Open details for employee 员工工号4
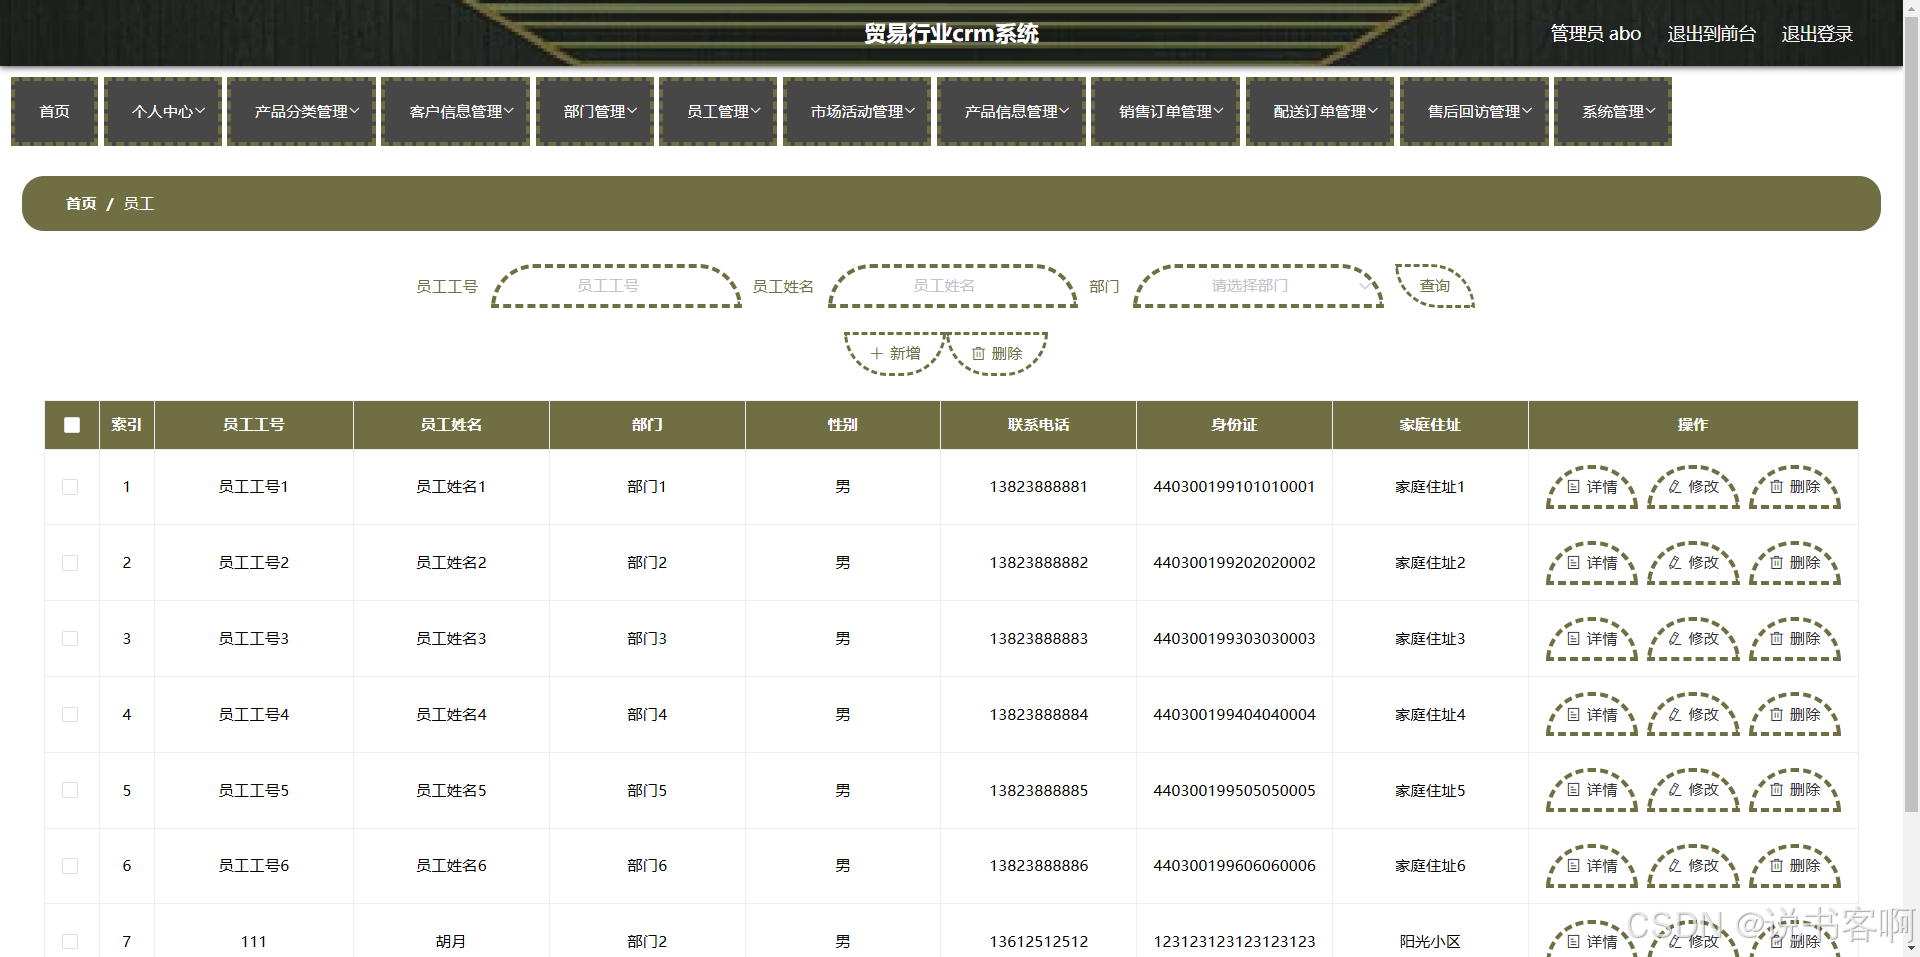 pyautogui.click(x=1591, y=715)
